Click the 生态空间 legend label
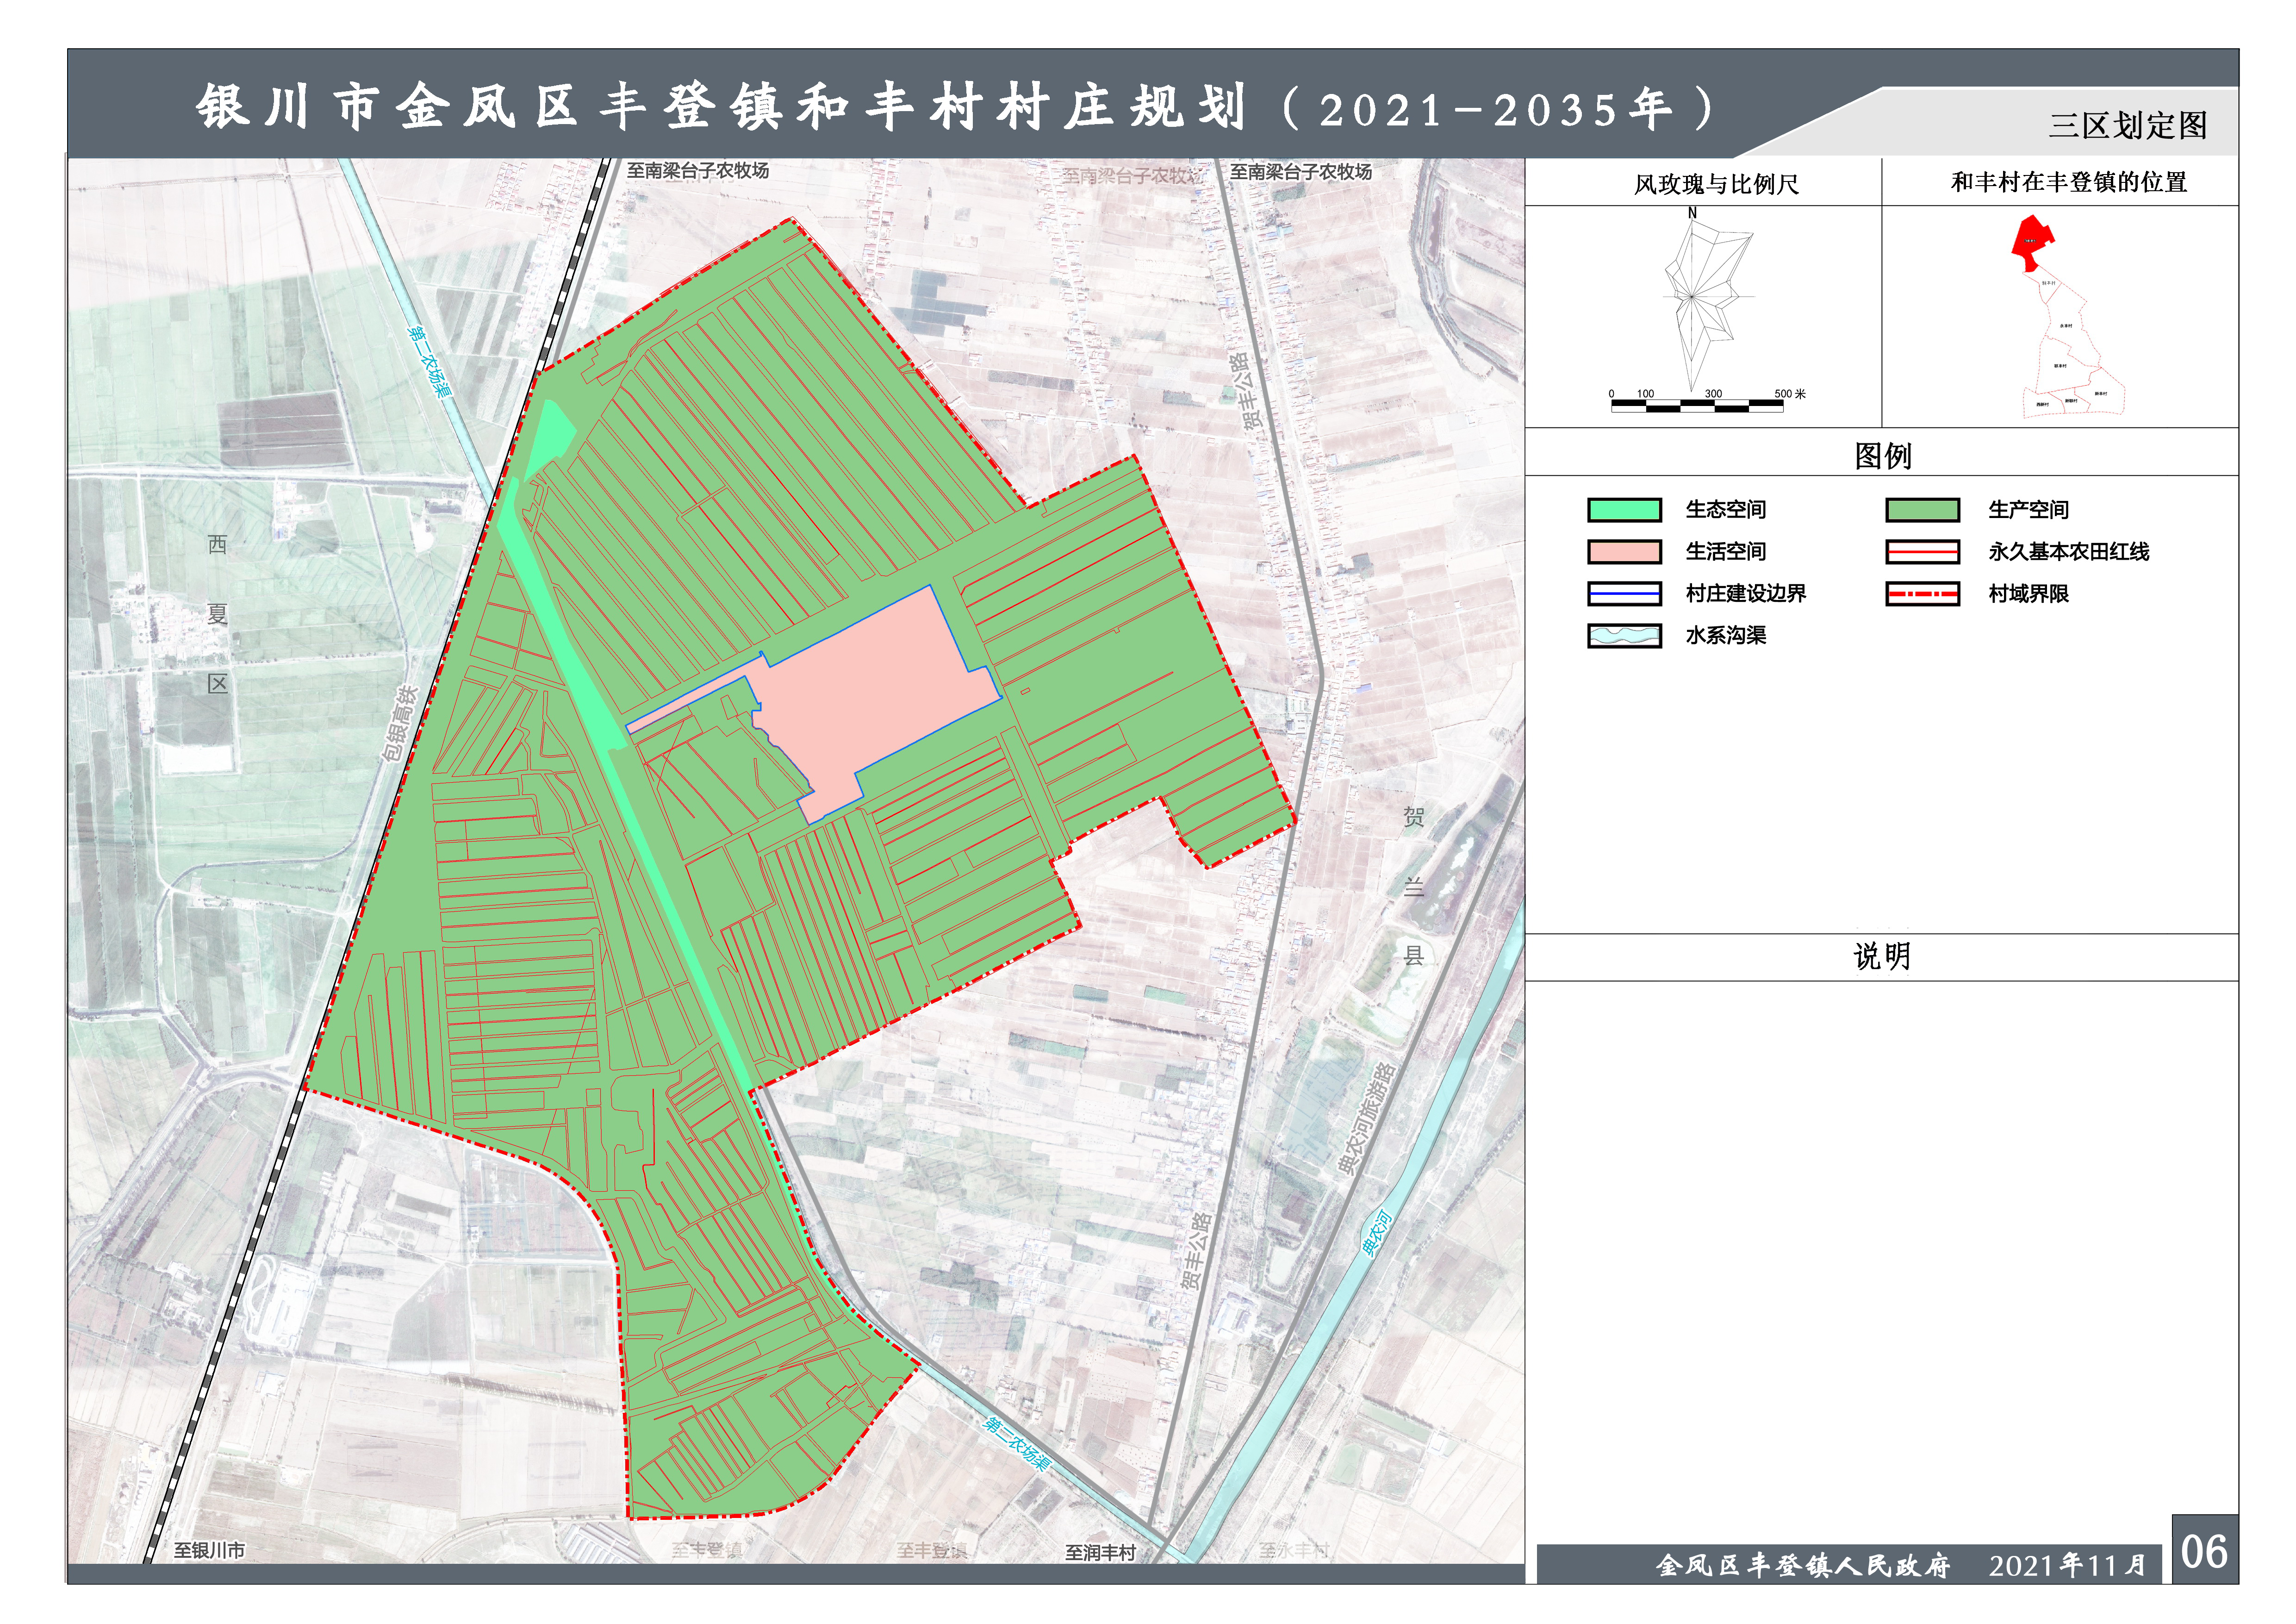 point(1726,510)
